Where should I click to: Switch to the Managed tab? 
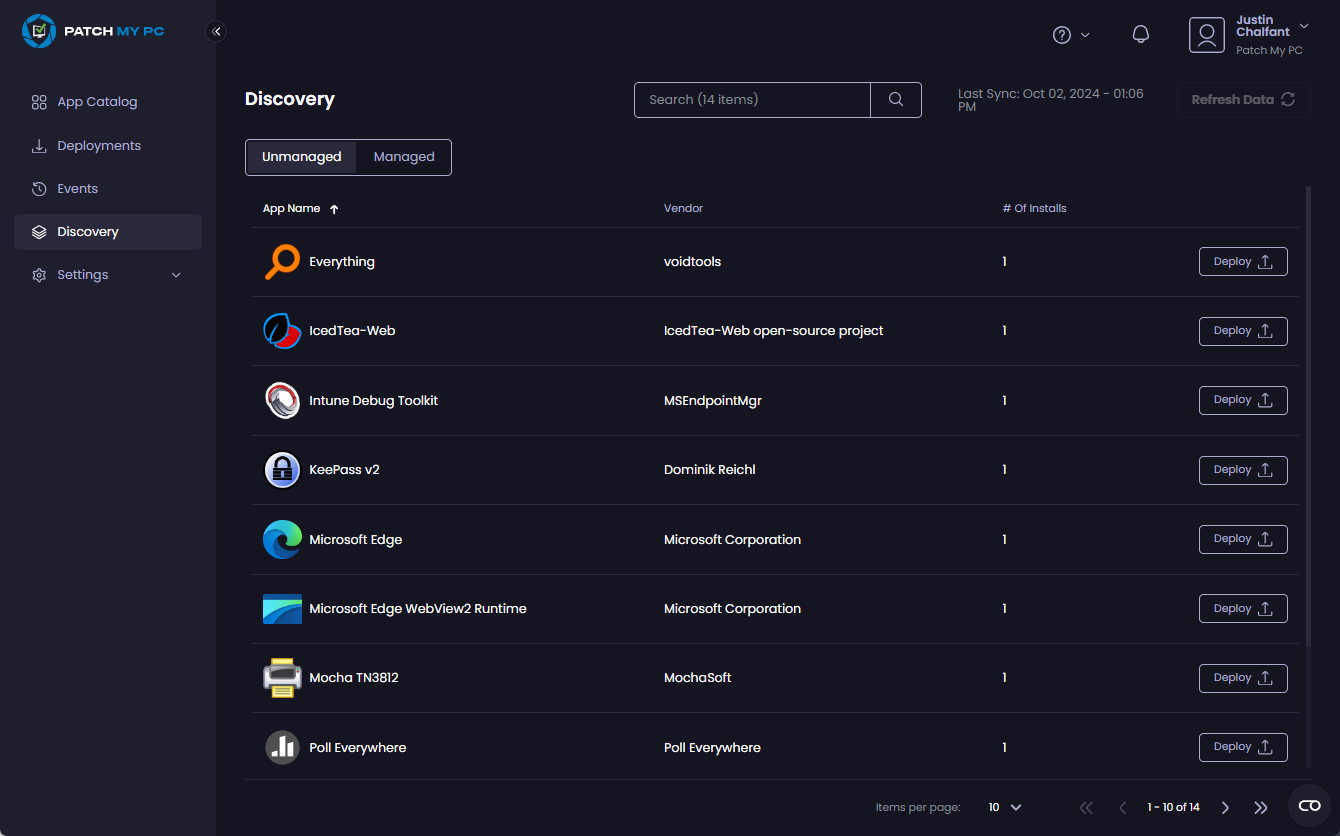pyautogui.click(x=404, y=156)
